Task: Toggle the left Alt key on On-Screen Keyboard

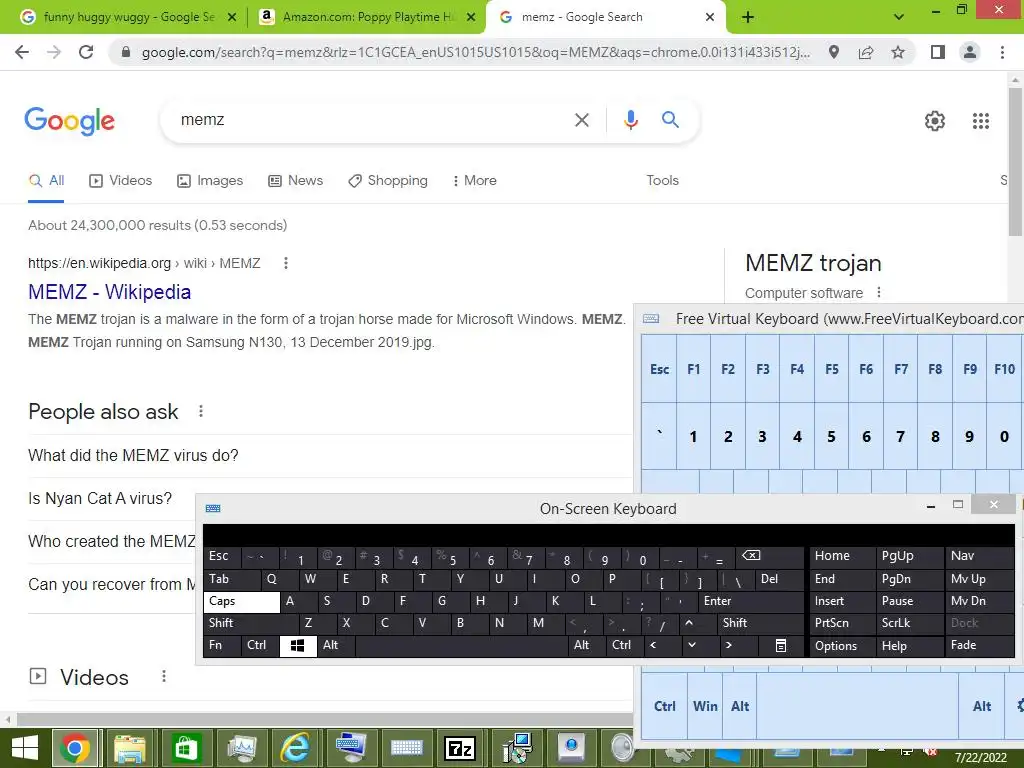Action: click(x=336, y=645)
